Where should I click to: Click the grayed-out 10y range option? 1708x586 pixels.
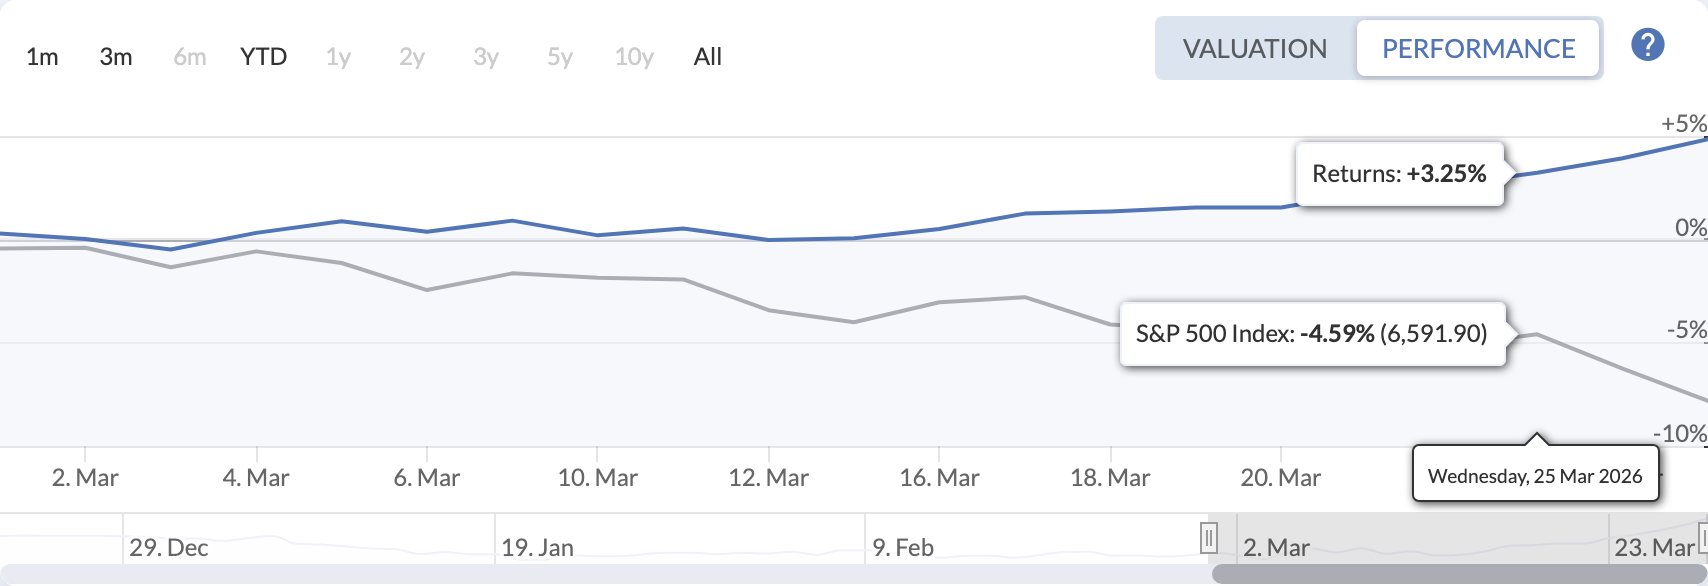632,57
